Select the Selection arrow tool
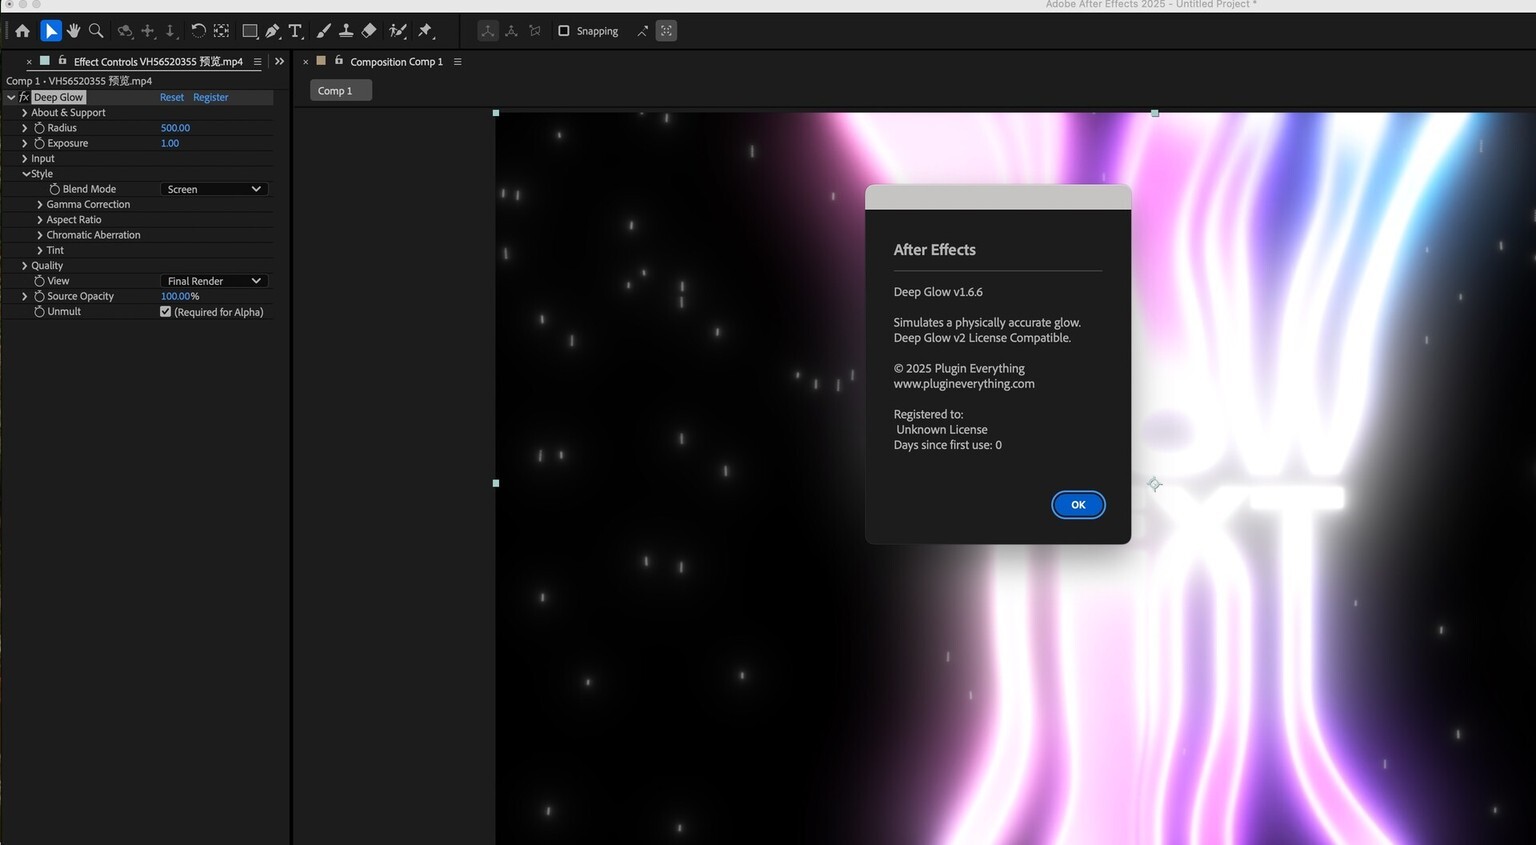The width and height of the screenshot is (1536, 845). (50, 31)
